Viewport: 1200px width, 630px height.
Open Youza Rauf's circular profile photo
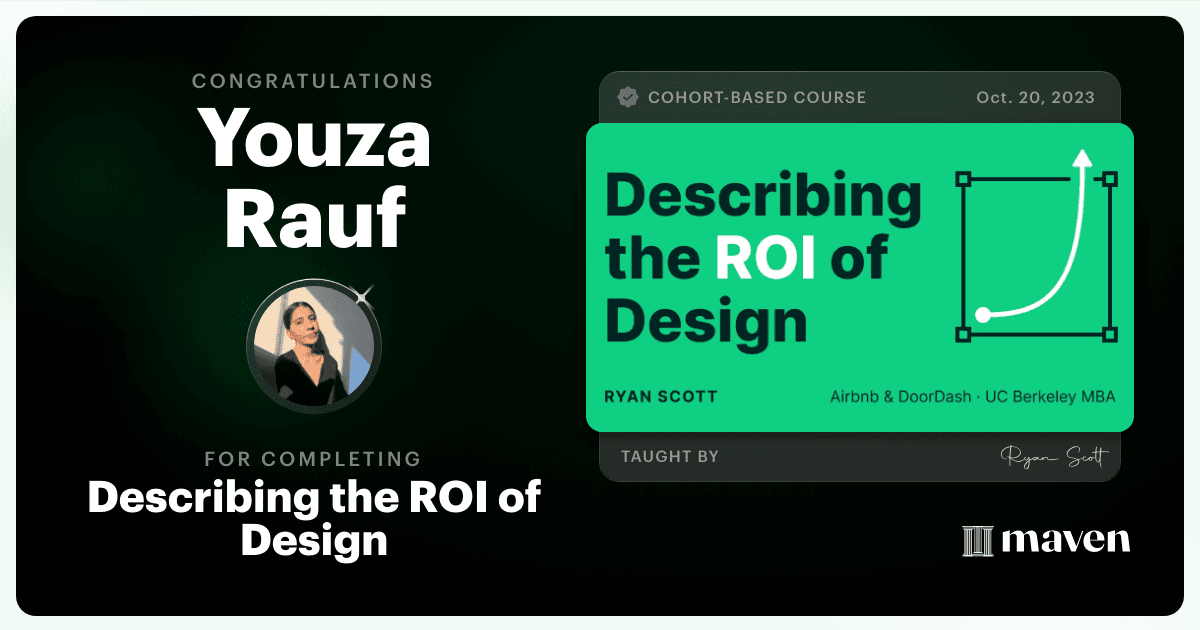coord(313,346)
